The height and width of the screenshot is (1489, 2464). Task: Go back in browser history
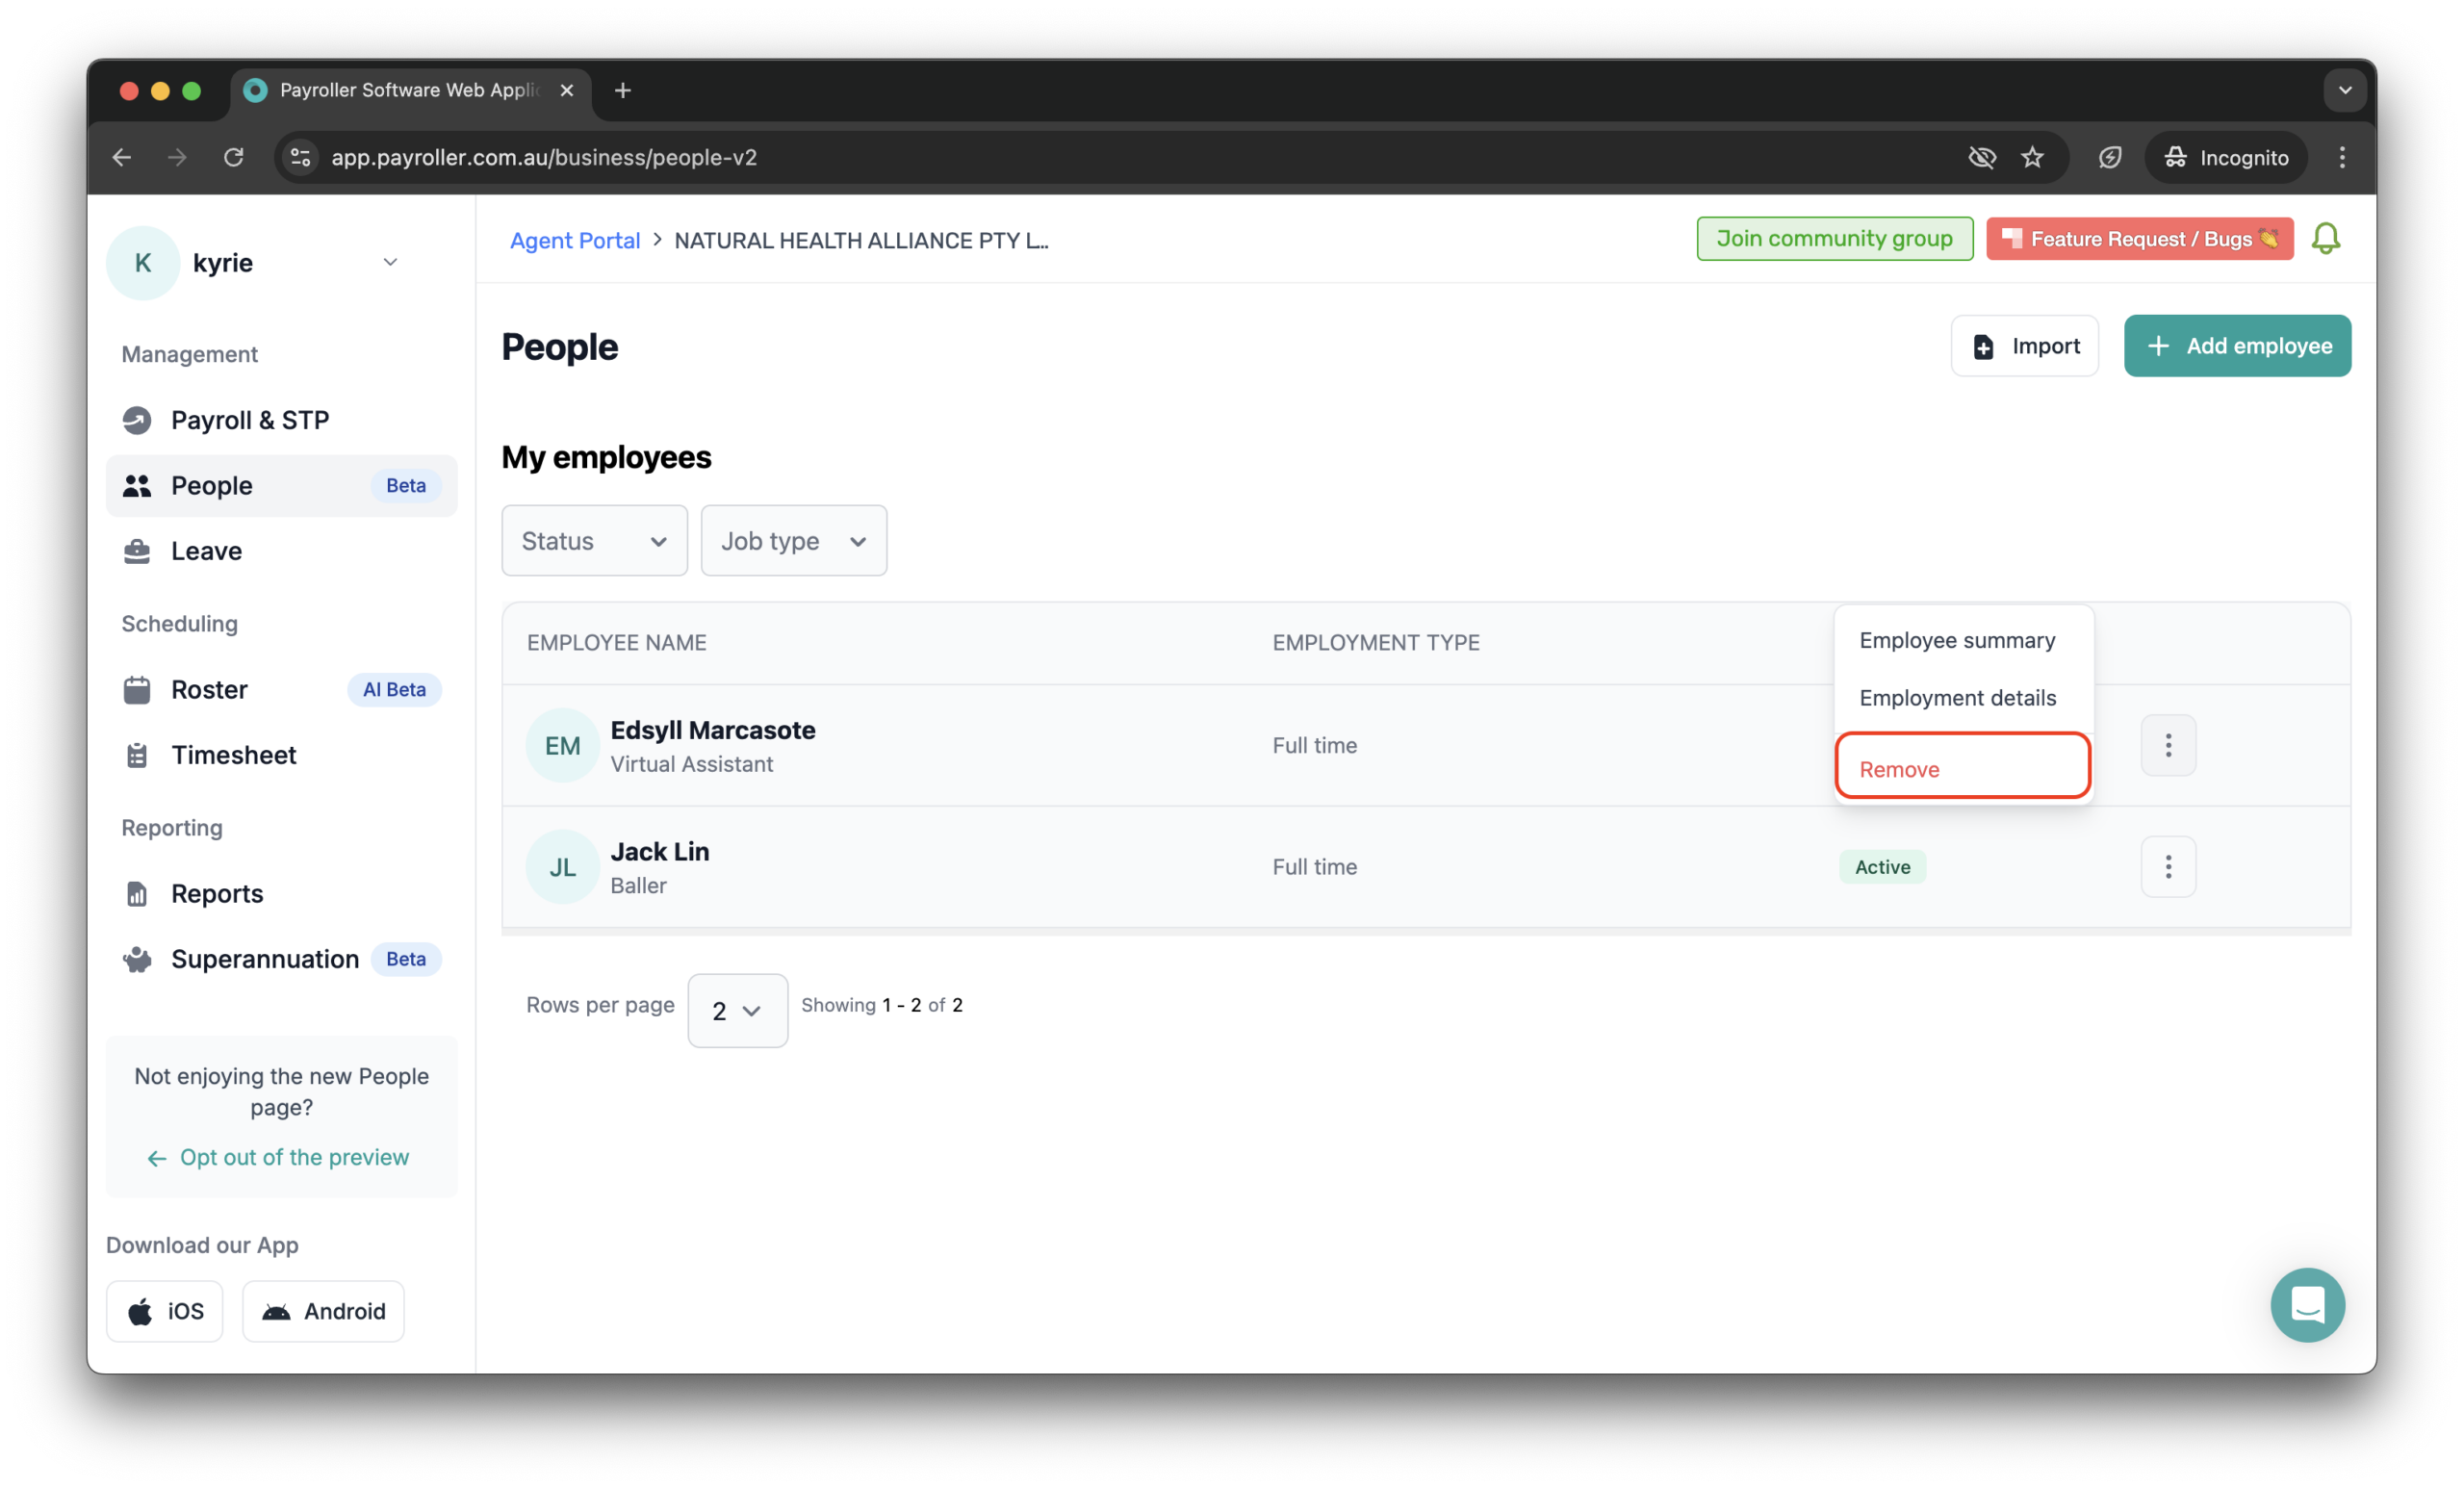[122, 157]
